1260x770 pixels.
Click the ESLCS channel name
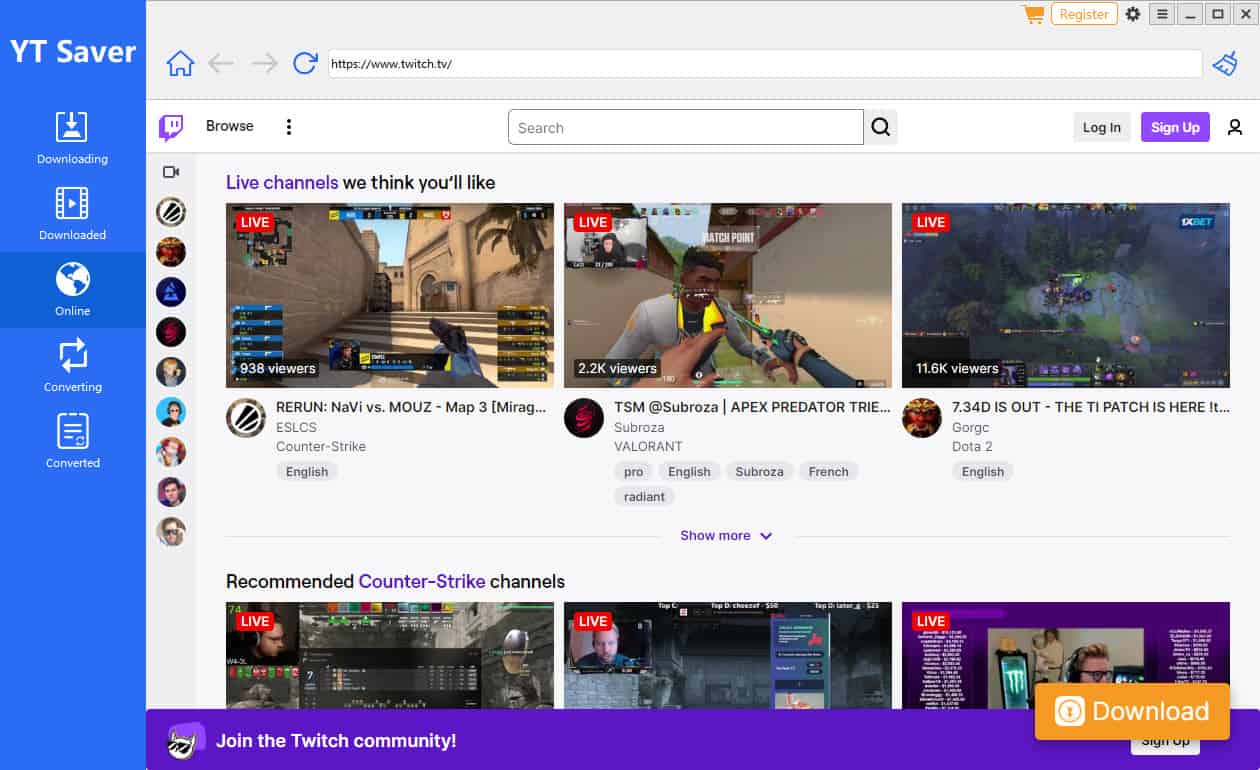[x=296, y=427]
